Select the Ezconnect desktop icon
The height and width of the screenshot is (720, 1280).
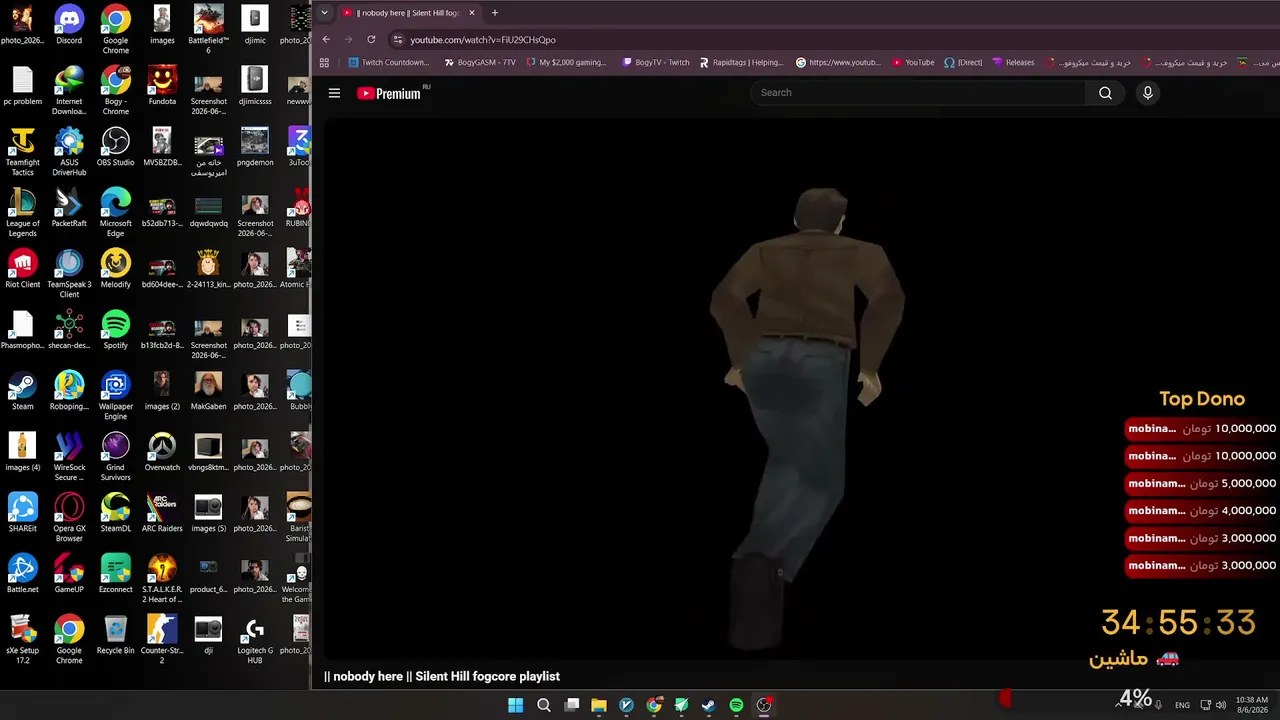coord(115,574)
